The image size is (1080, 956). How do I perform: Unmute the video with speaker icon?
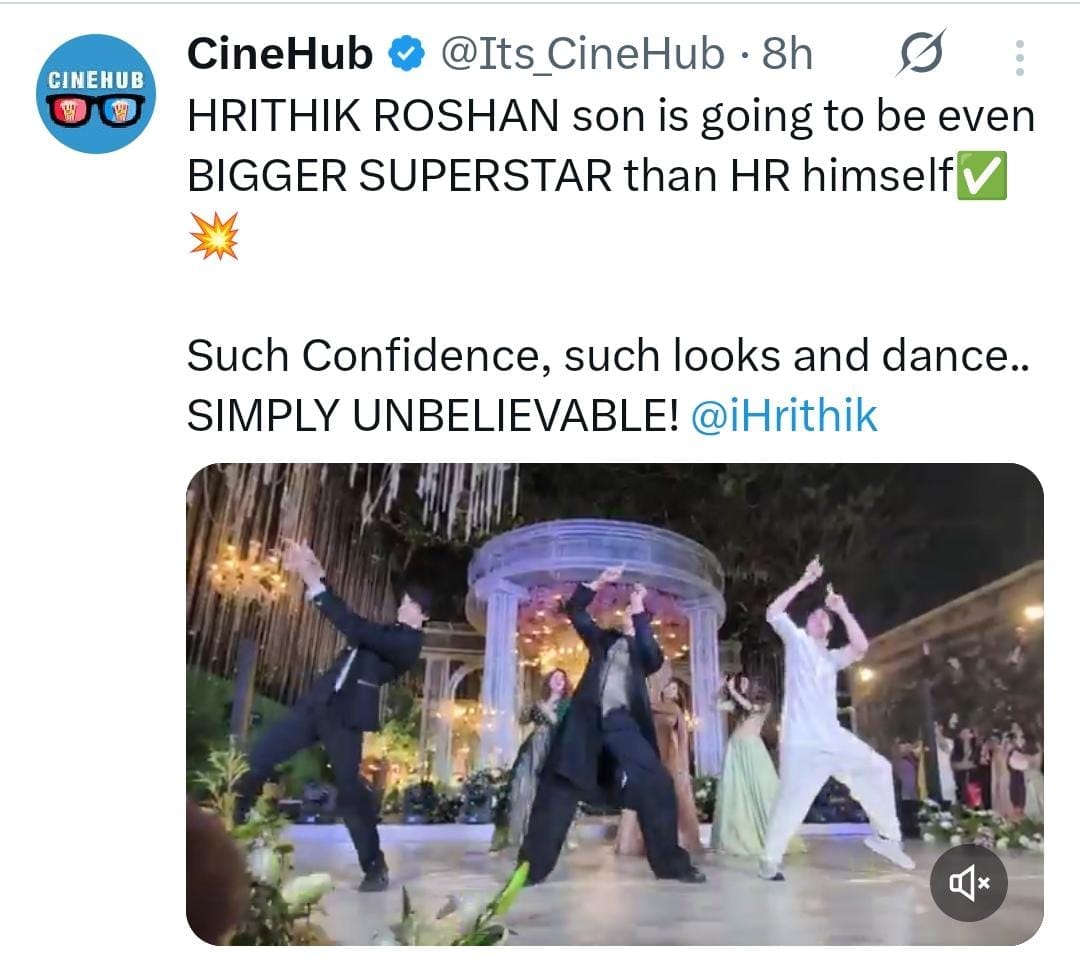(968, 882)
